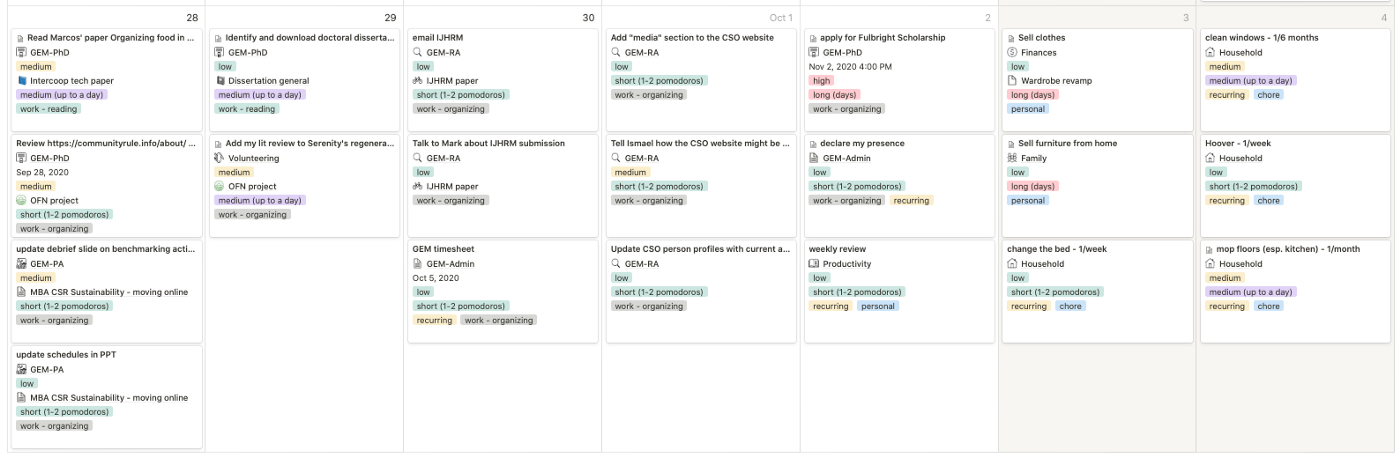Click the Wardrobe revamp page icon
The width and height of the screenshot is (1400, 457).
tap(1012, 81)
